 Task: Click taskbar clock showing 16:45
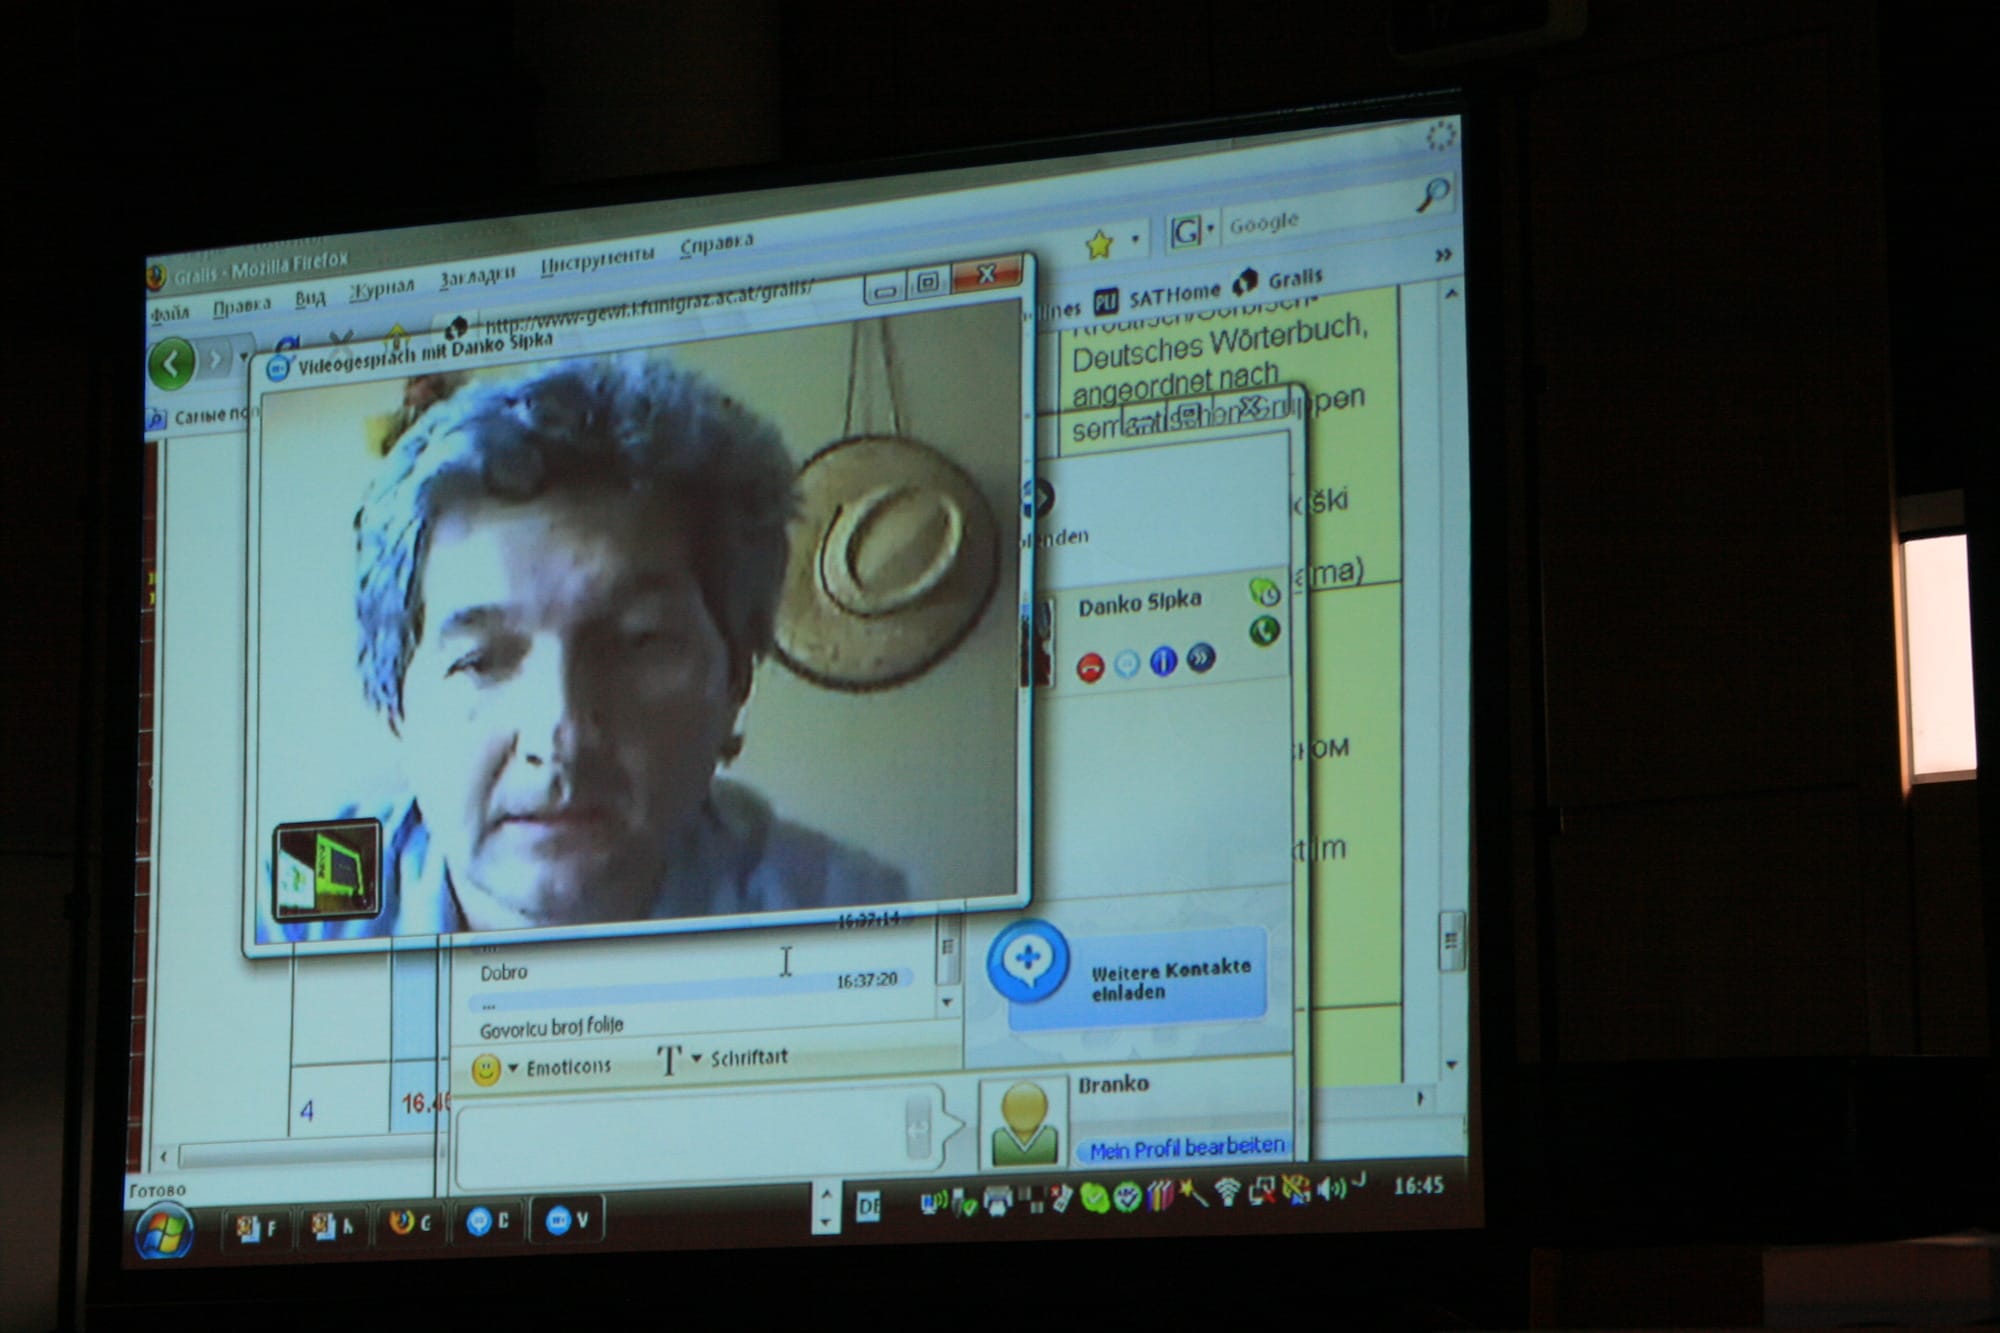pyautogui.click(x=1418, y=1185)
